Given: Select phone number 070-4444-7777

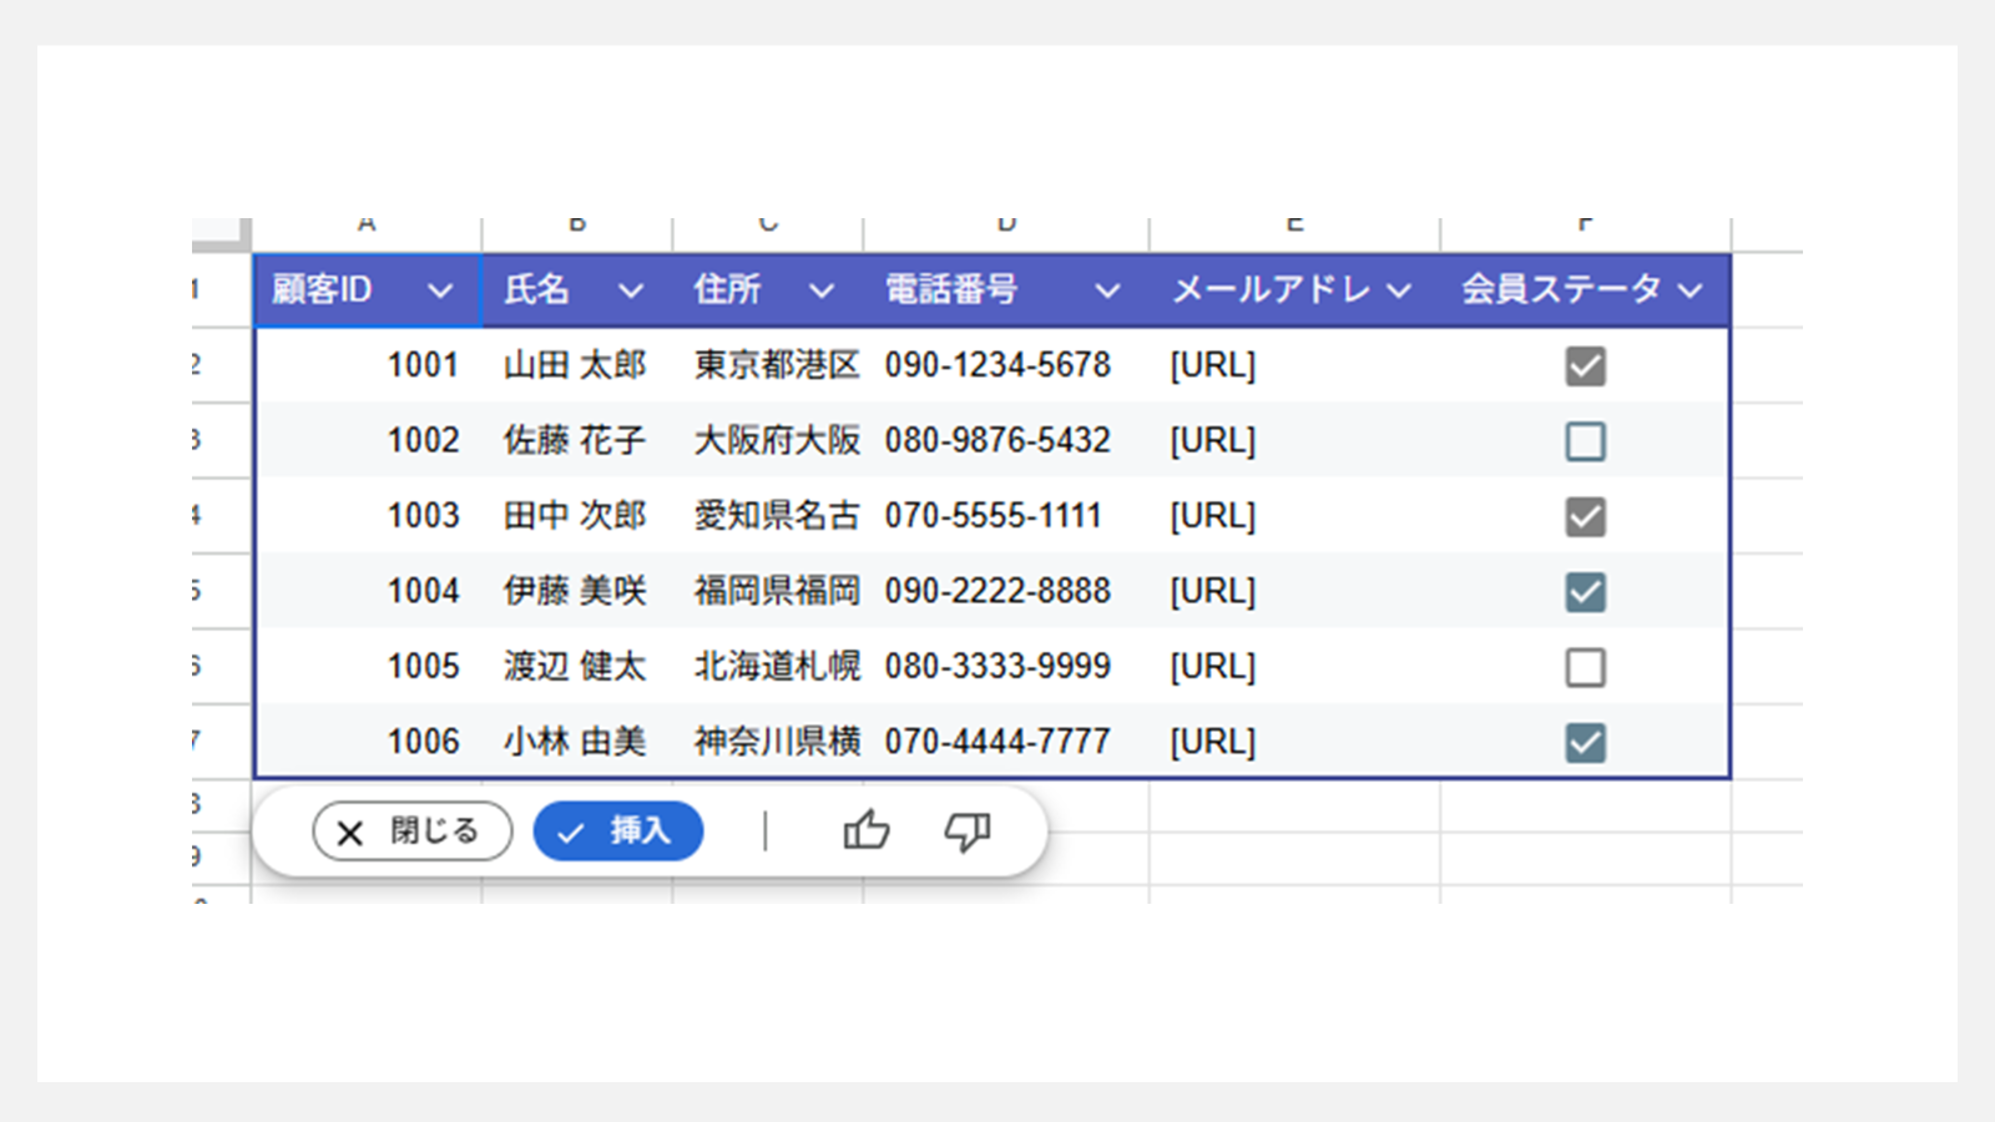Looking at the screenshot, I should 1006,741.
